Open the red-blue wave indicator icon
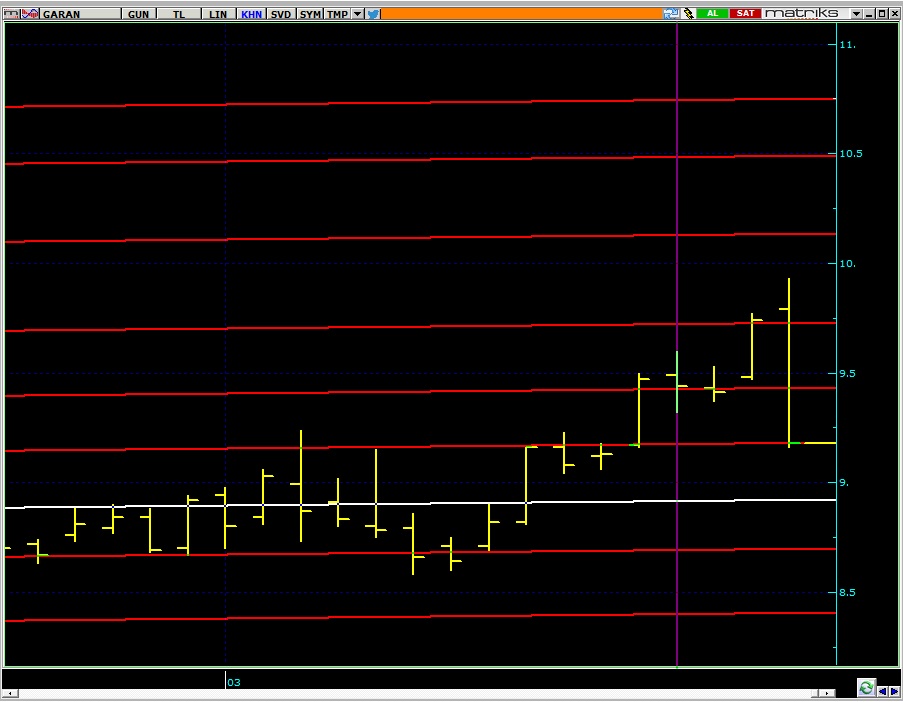The height and width of the screenshot is (702, 903). coord(30,14)
